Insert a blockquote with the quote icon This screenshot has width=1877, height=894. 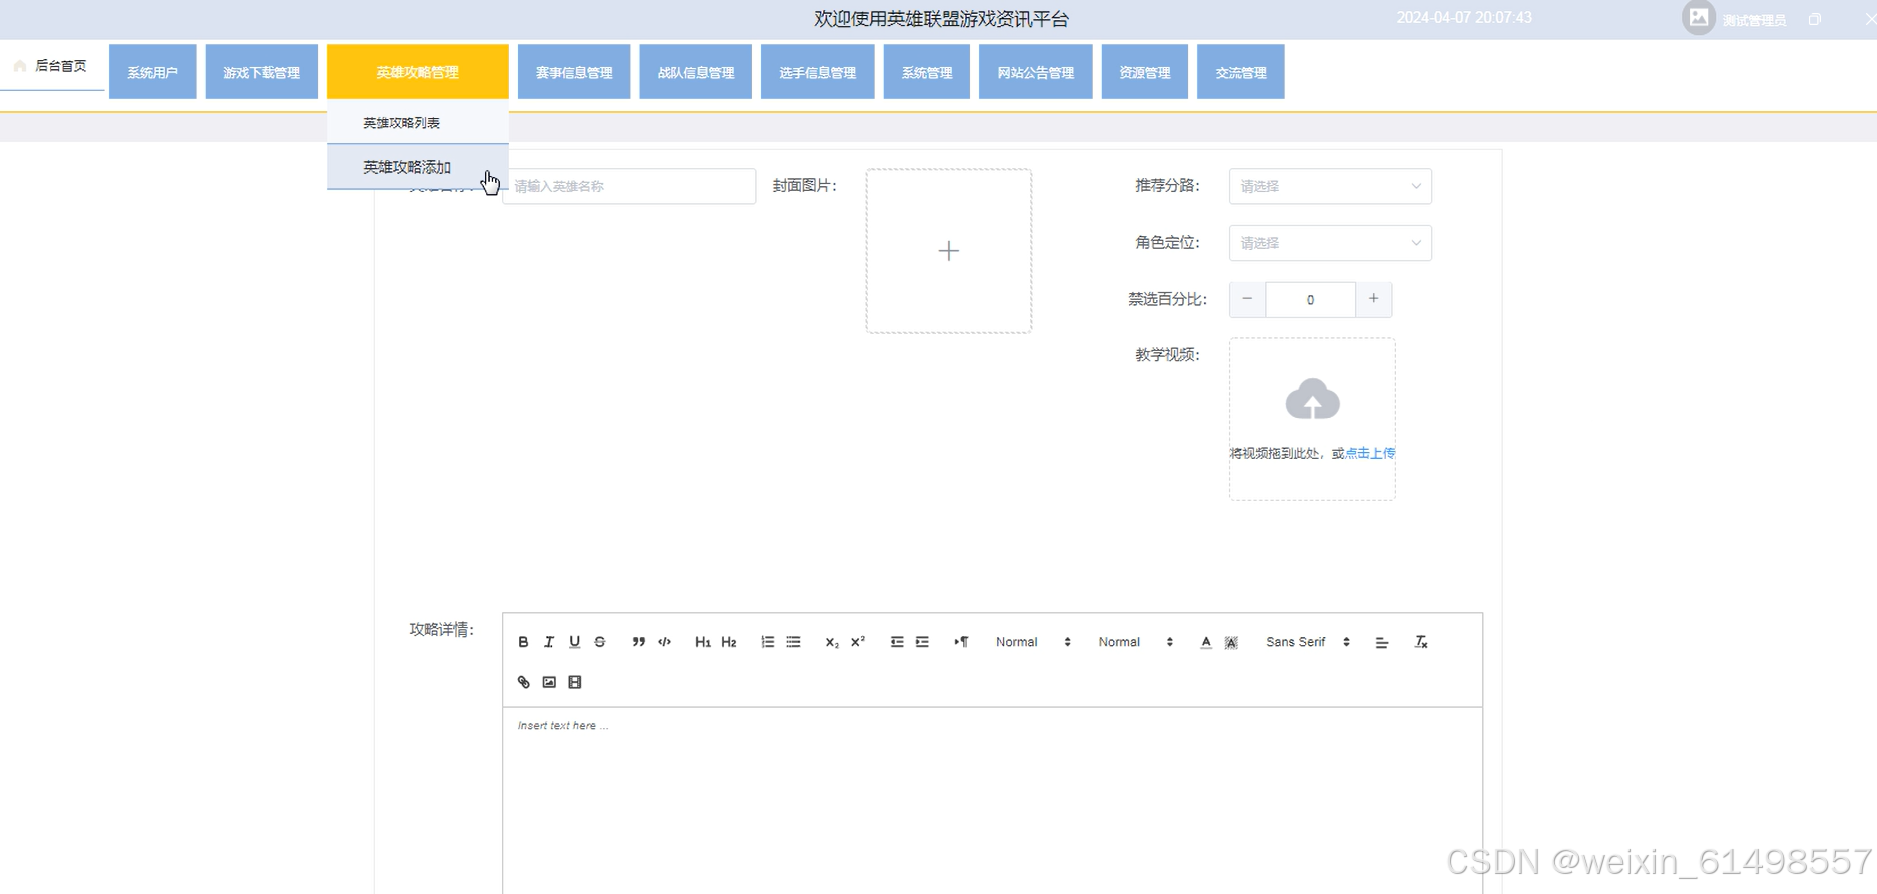638,642
